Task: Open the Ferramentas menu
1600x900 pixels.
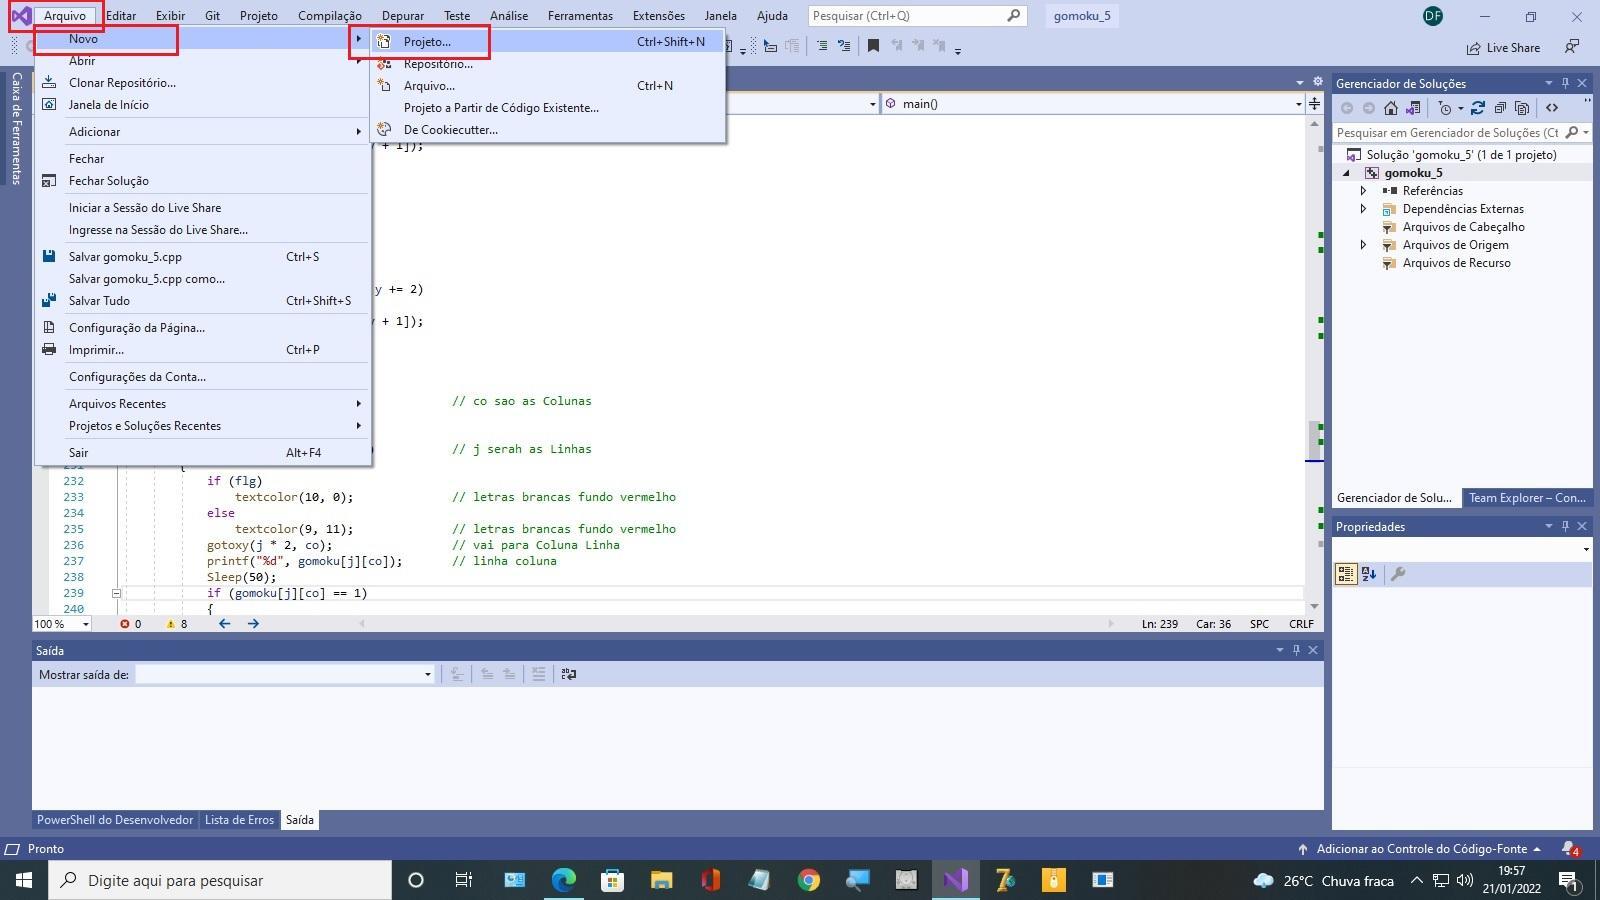Action: 580,16
